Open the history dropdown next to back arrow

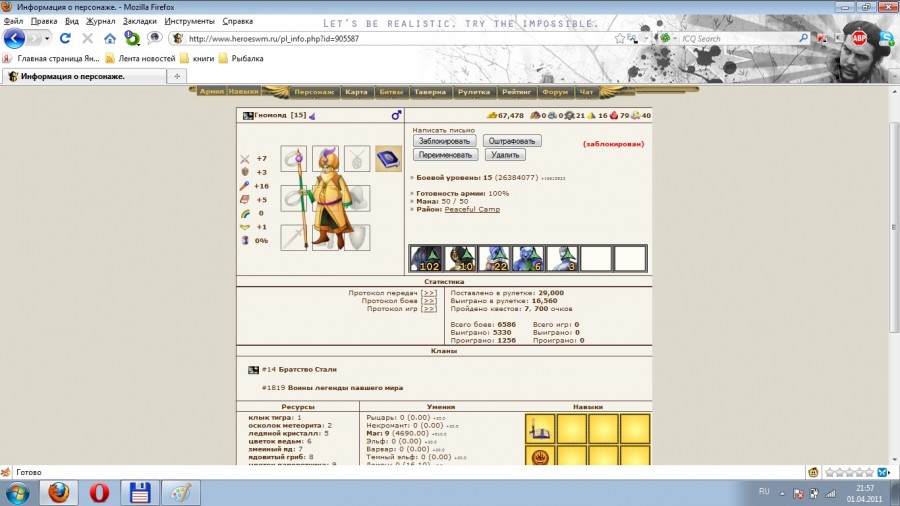(47, 38)
